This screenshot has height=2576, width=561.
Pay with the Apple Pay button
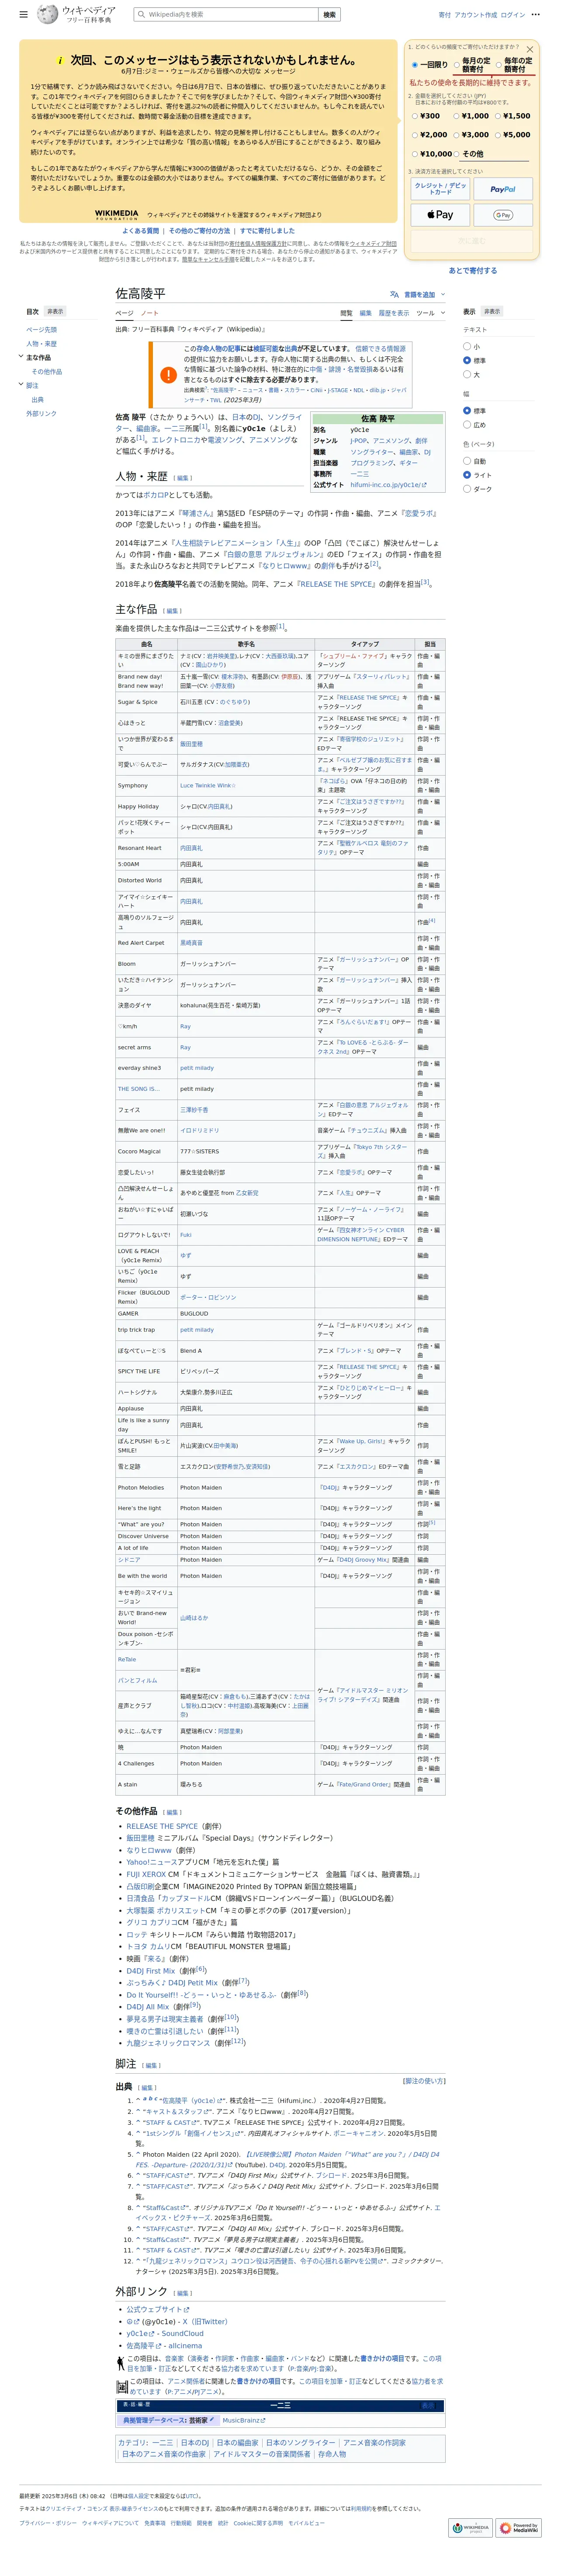click(440, 215)
